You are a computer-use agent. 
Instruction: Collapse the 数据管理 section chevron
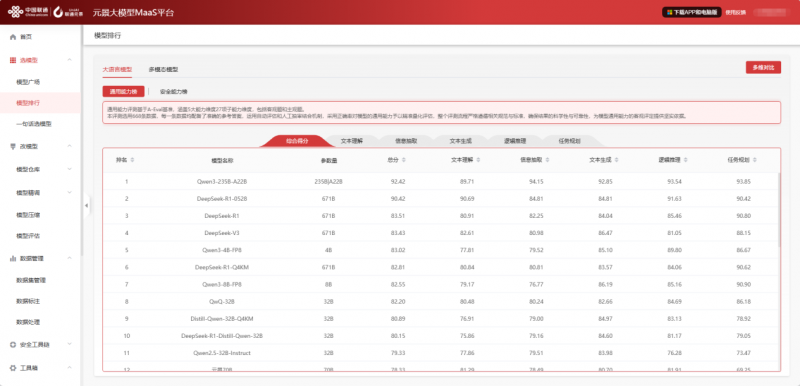[x=70, y=259]
